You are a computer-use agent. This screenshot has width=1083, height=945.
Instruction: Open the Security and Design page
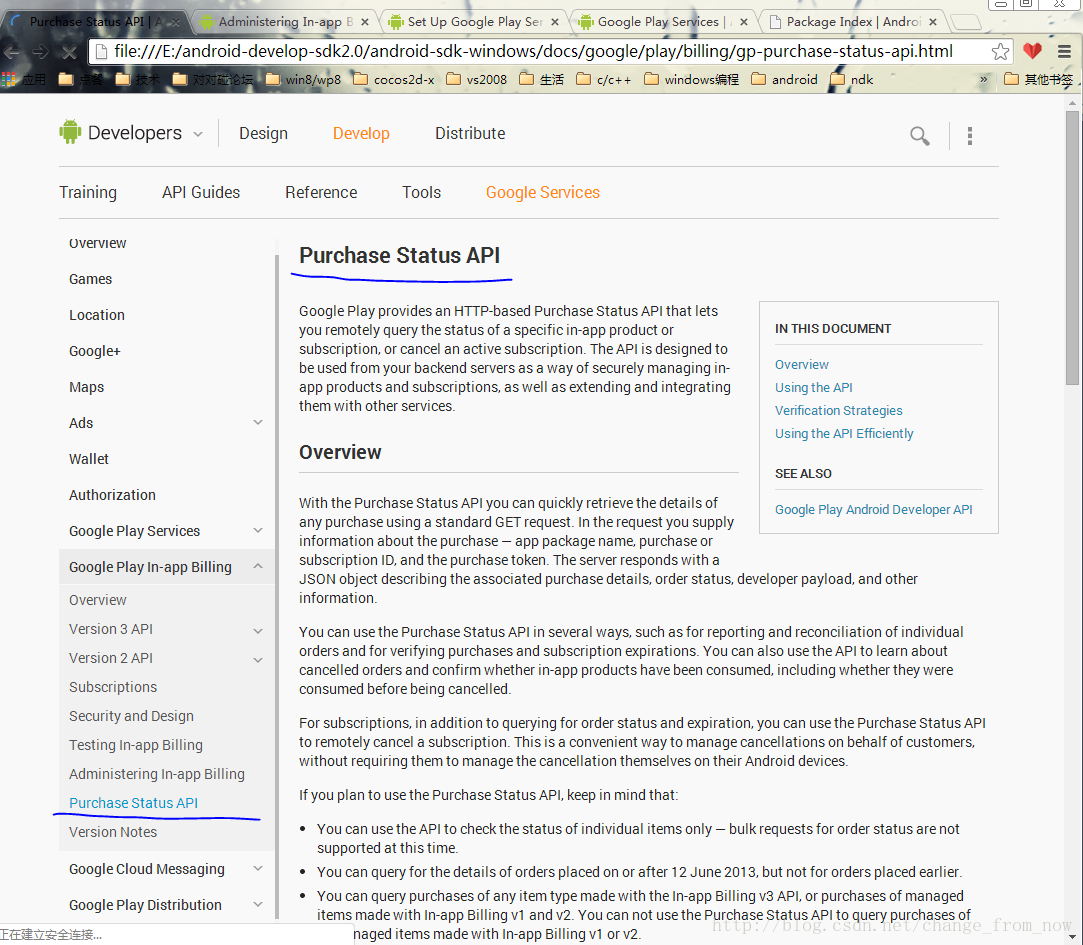pyautogui.click(x=131, y=716)
